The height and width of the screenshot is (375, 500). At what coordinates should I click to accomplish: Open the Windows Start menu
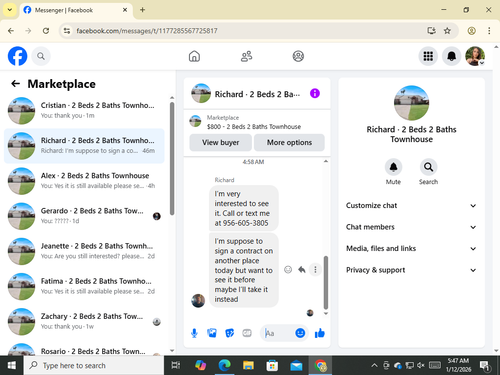coord(12,365)
